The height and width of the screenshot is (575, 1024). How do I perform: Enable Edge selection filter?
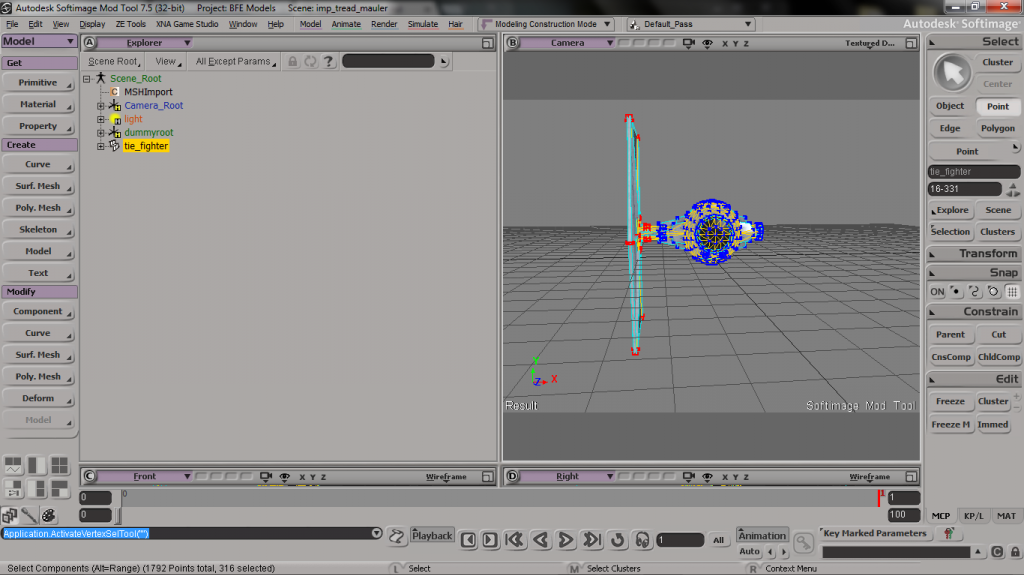pos(950,129)
